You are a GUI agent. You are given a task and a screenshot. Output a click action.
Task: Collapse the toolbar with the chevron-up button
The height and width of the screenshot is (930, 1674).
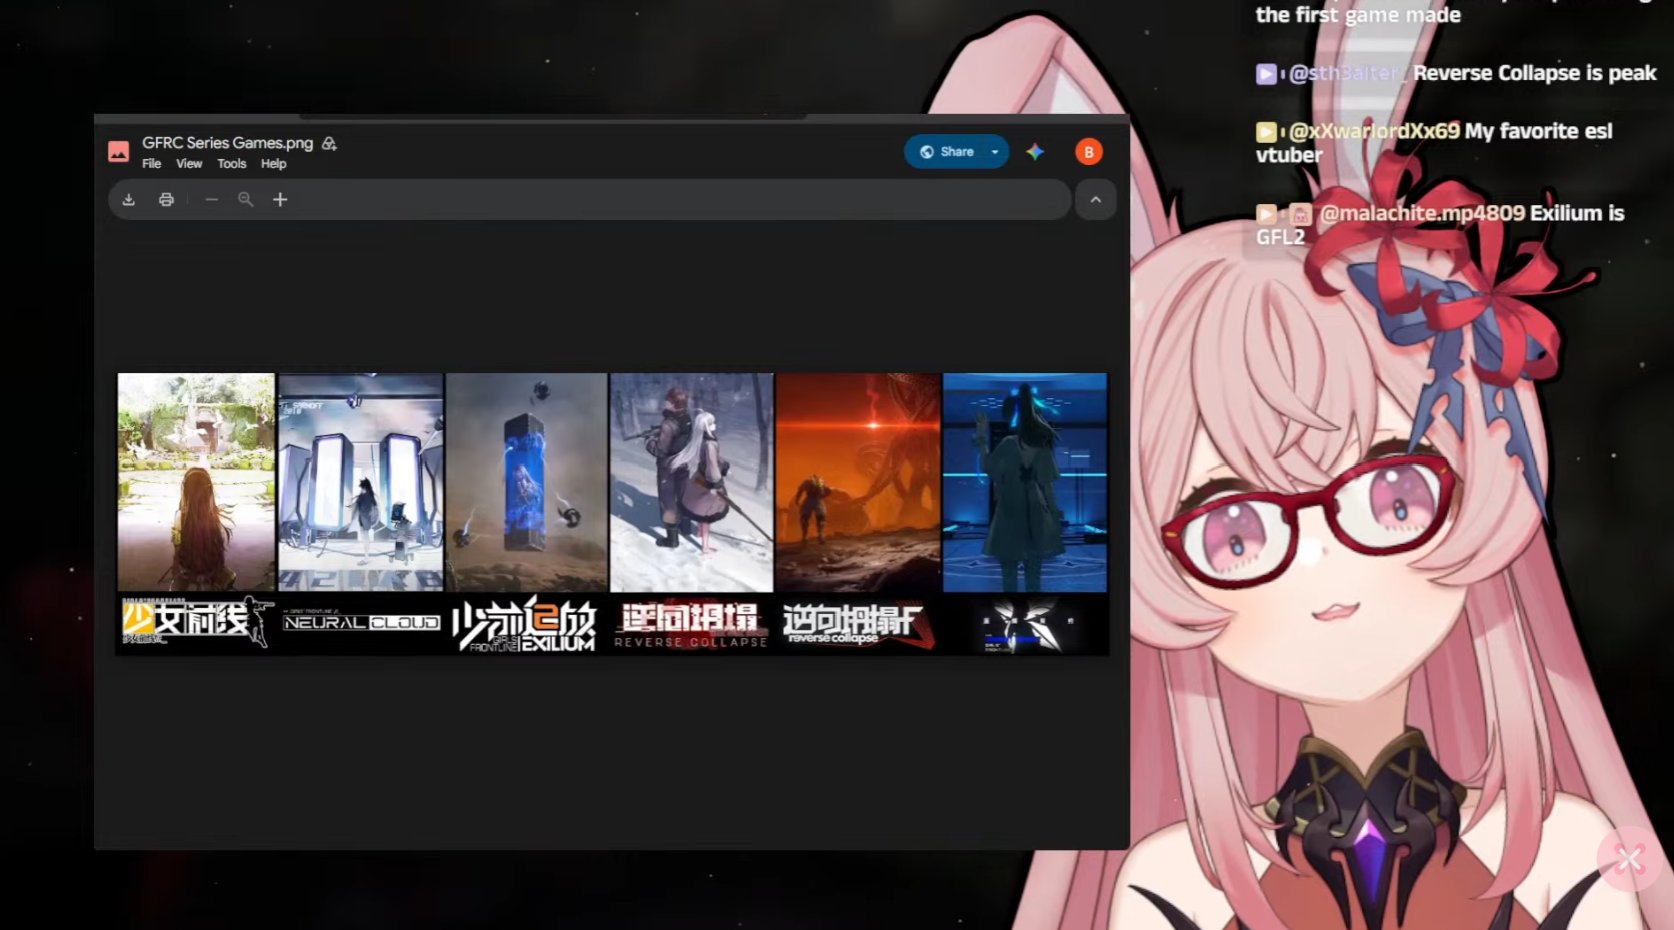coord(1096,200)
